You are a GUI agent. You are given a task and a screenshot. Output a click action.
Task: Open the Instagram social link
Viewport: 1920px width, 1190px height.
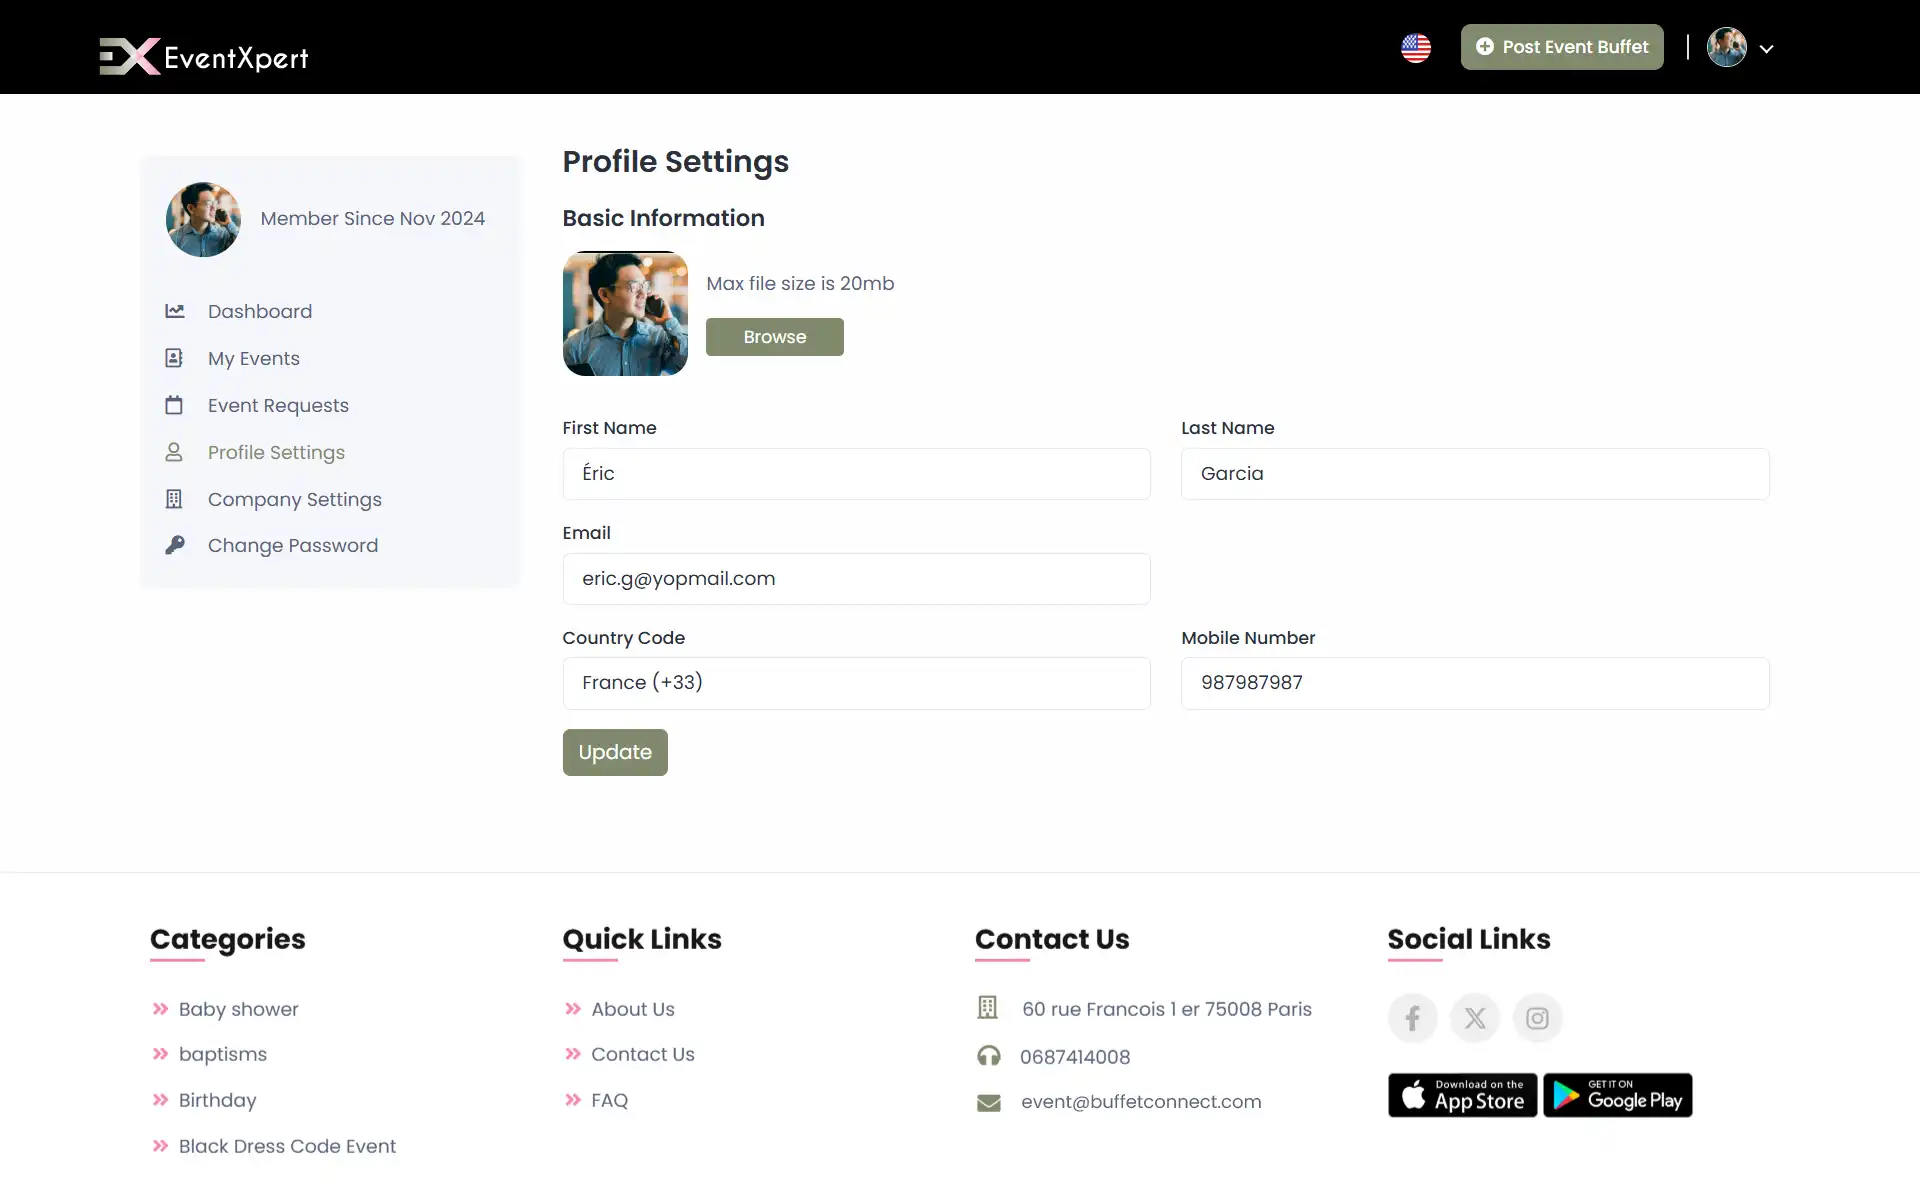click(x=1537, y=1018)
